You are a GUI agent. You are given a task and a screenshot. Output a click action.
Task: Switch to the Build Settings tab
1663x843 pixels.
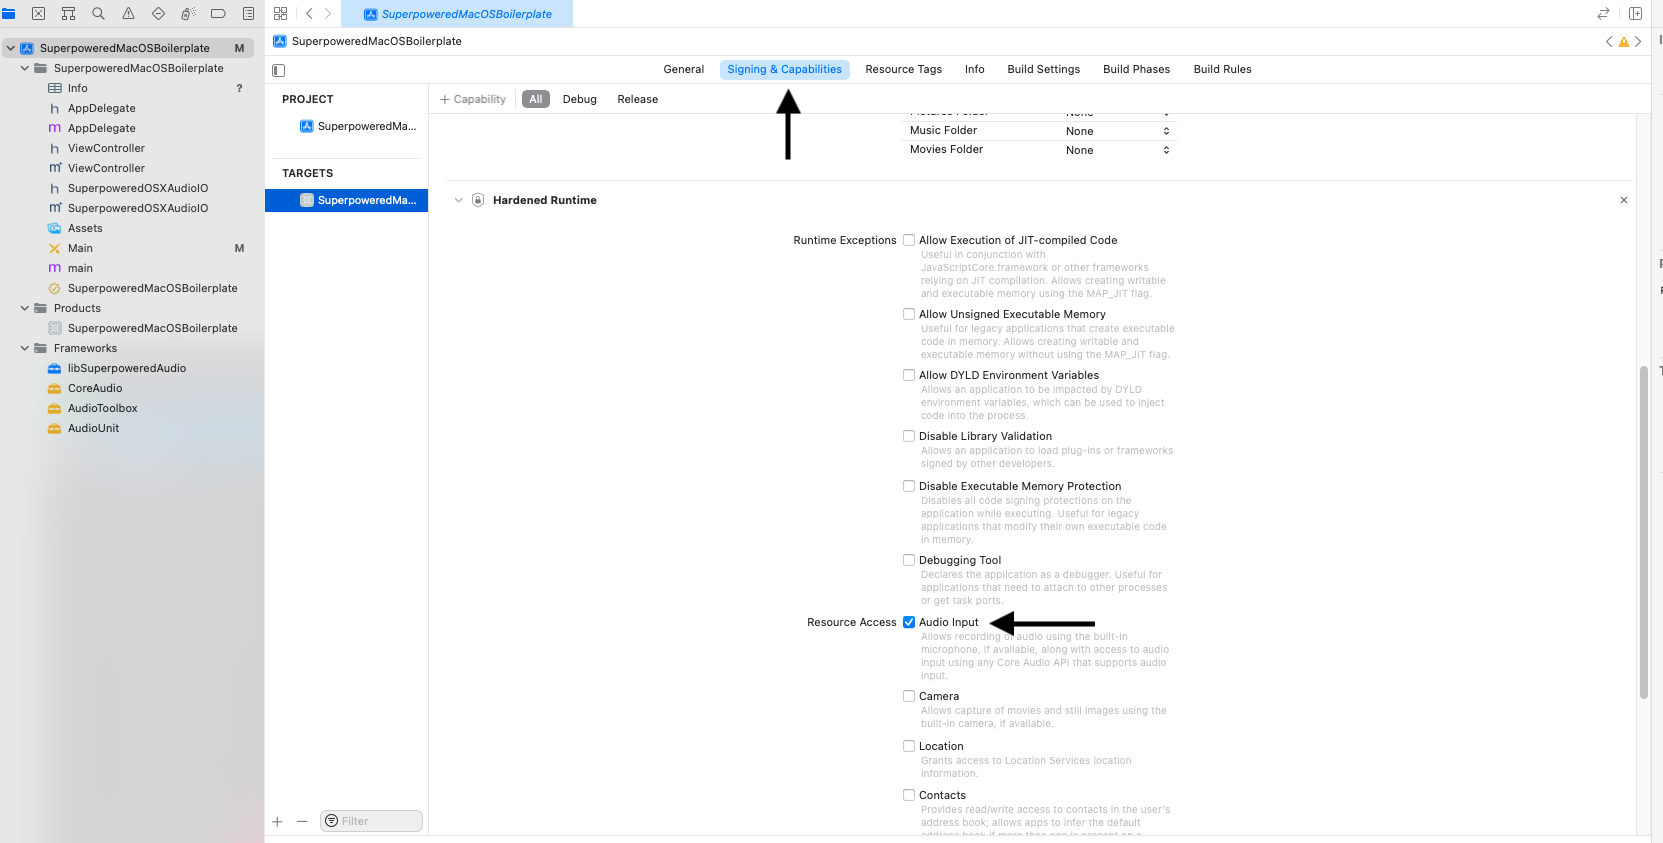click(x=1044, y=69)
